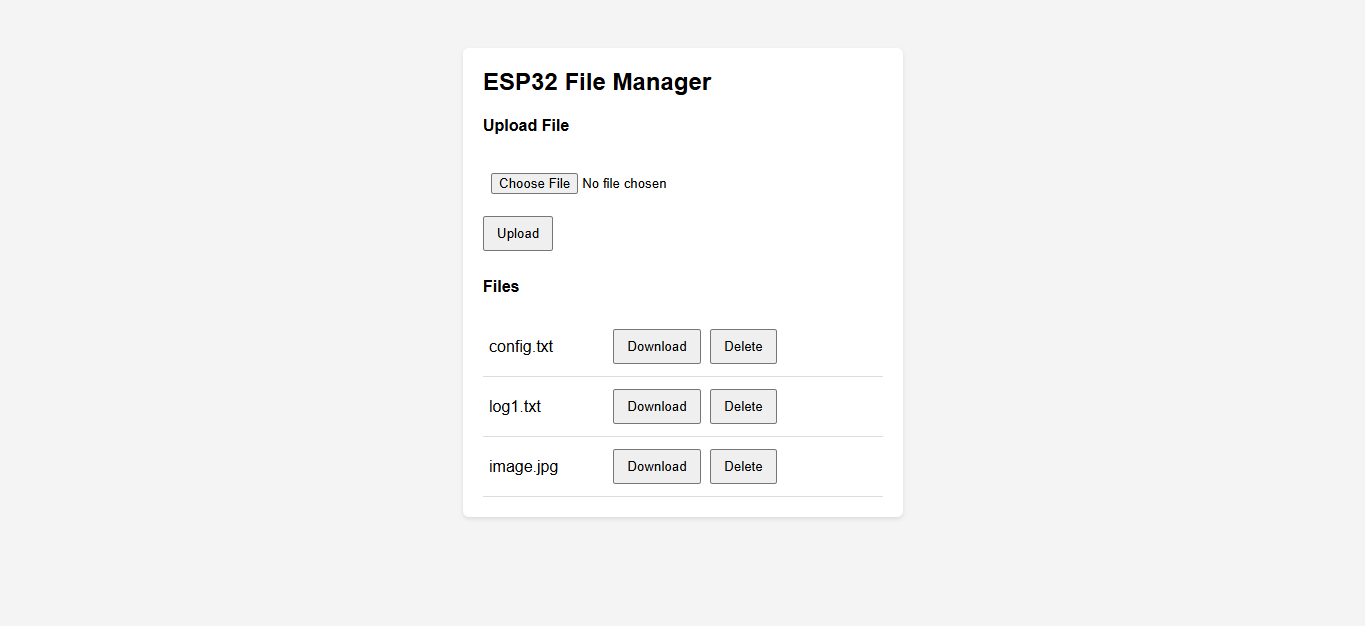Click the word 'chosen' beside Choose File
This screenshot has height=626, width=1365.
tap(645, 183)
